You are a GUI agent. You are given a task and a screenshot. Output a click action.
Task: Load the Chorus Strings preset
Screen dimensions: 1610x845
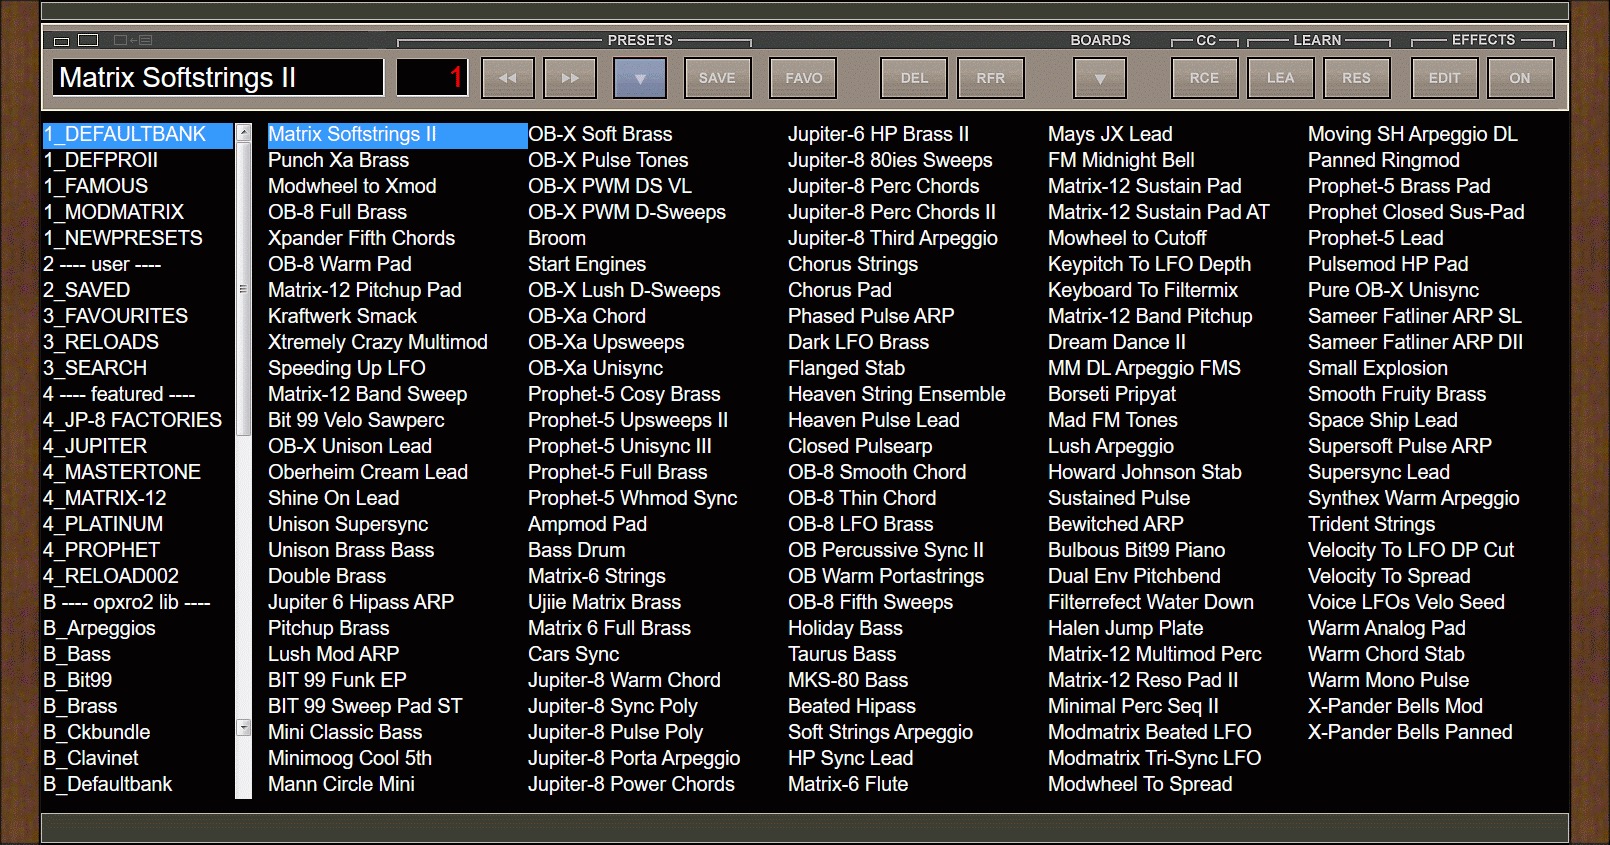point(853,264)
